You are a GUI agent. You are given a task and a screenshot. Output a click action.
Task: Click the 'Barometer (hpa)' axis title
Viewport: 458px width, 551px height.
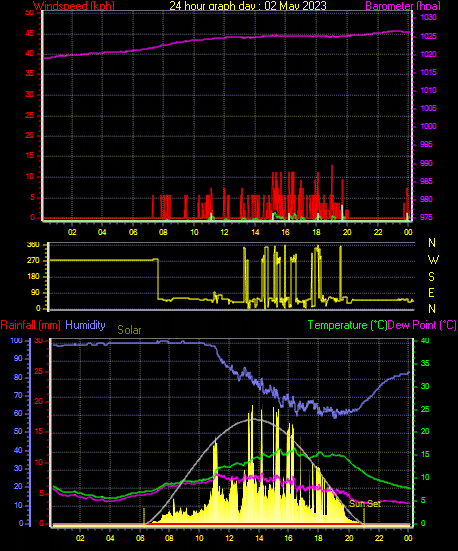403,6
